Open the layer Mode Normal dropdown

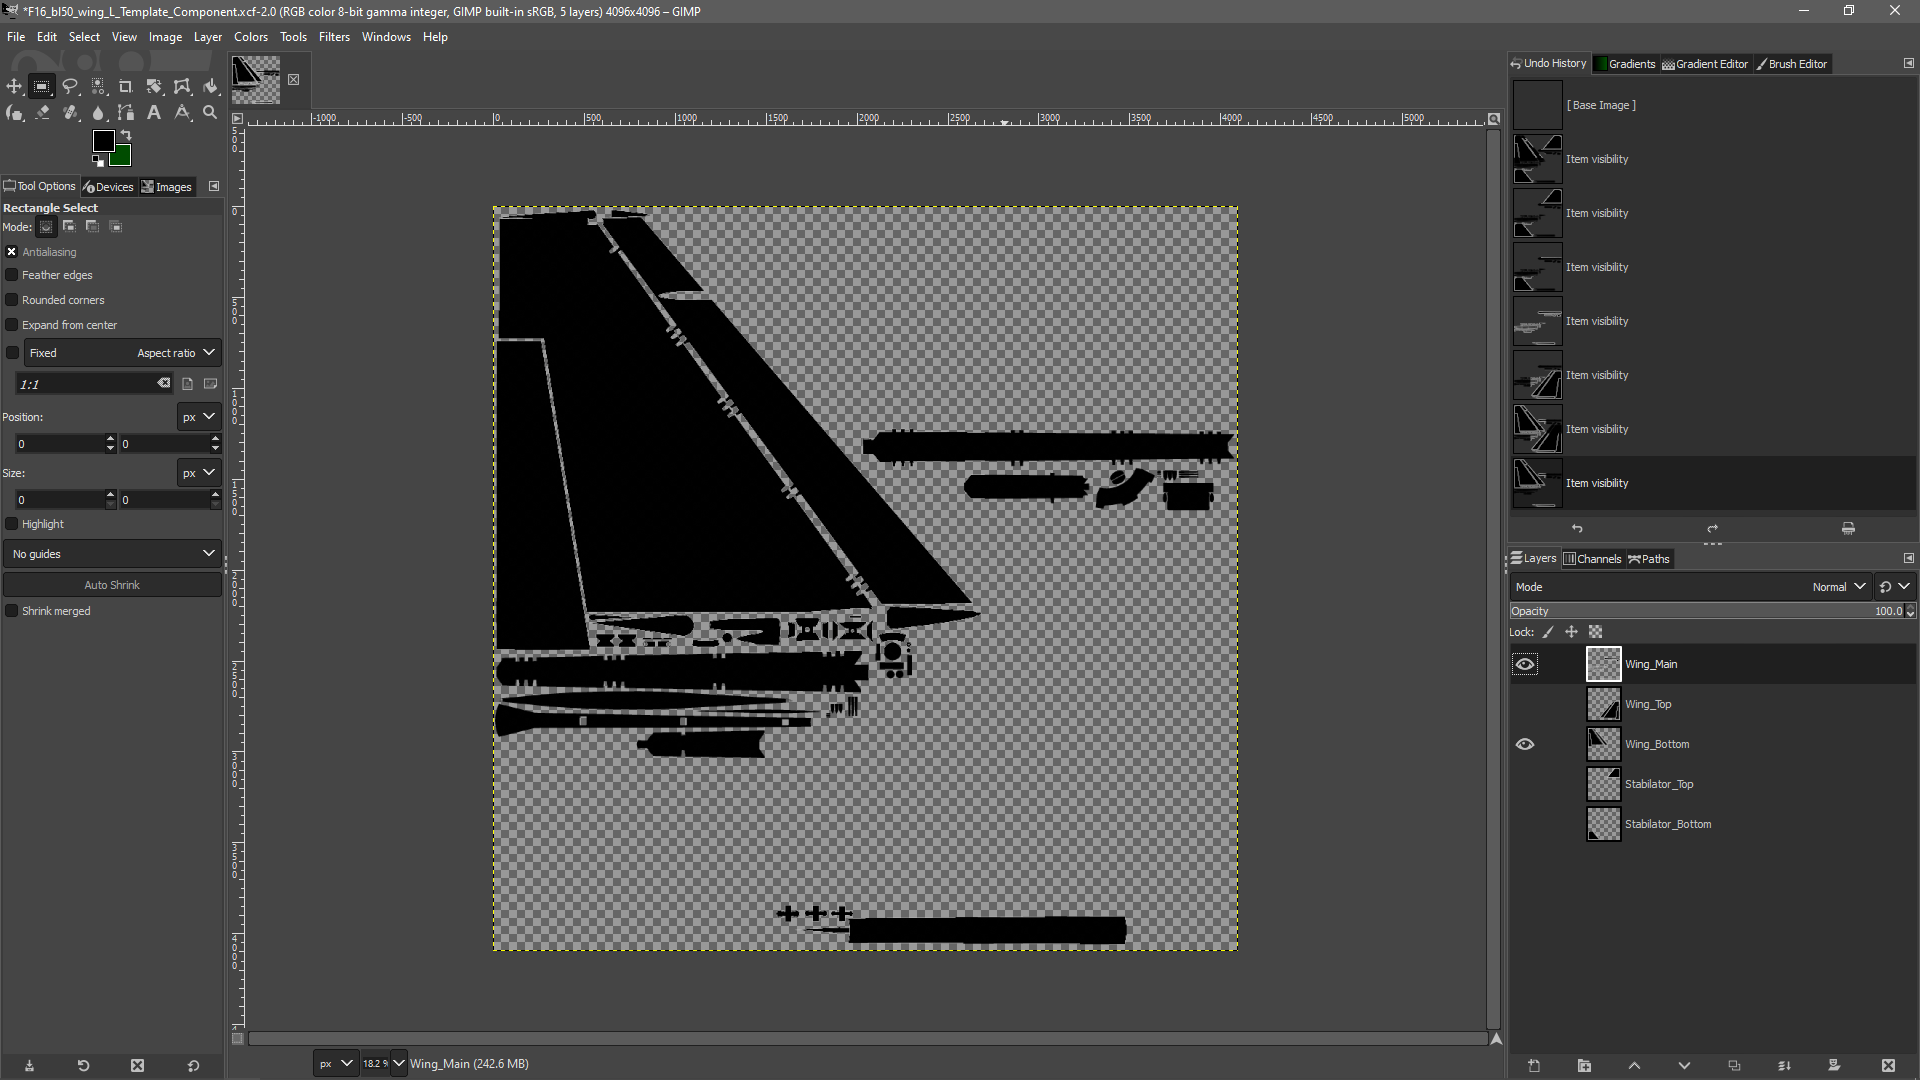tap(1838, 587)
